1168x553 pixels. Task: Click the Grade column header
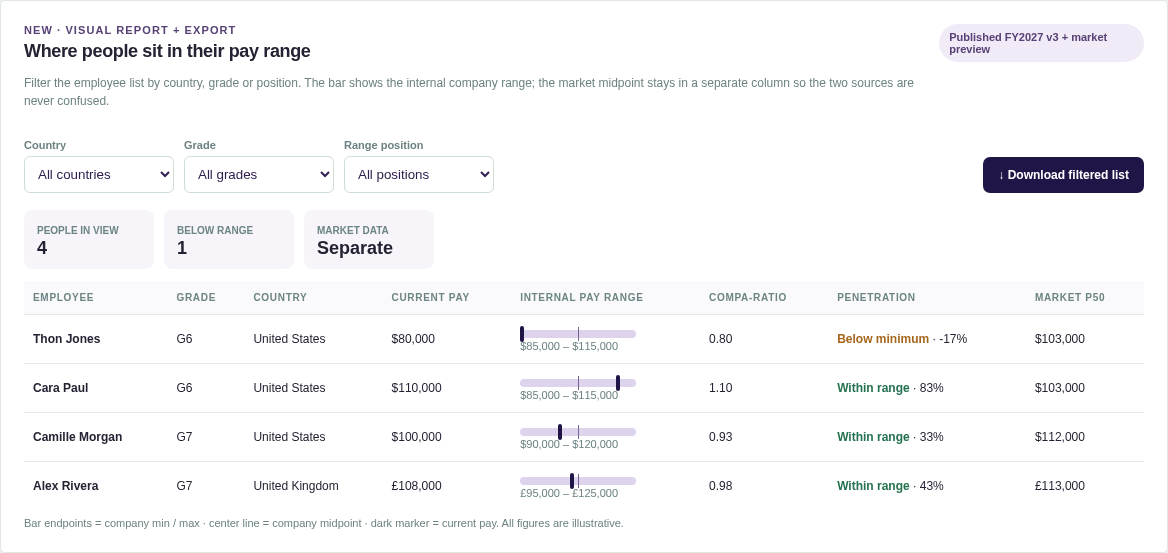pos(196,297)
